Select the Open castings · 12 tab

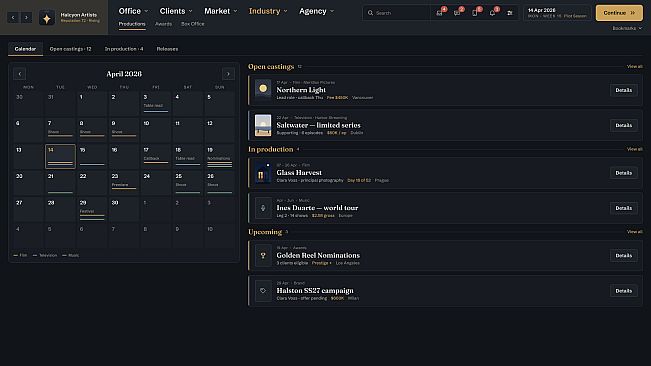tap(70, 49)
